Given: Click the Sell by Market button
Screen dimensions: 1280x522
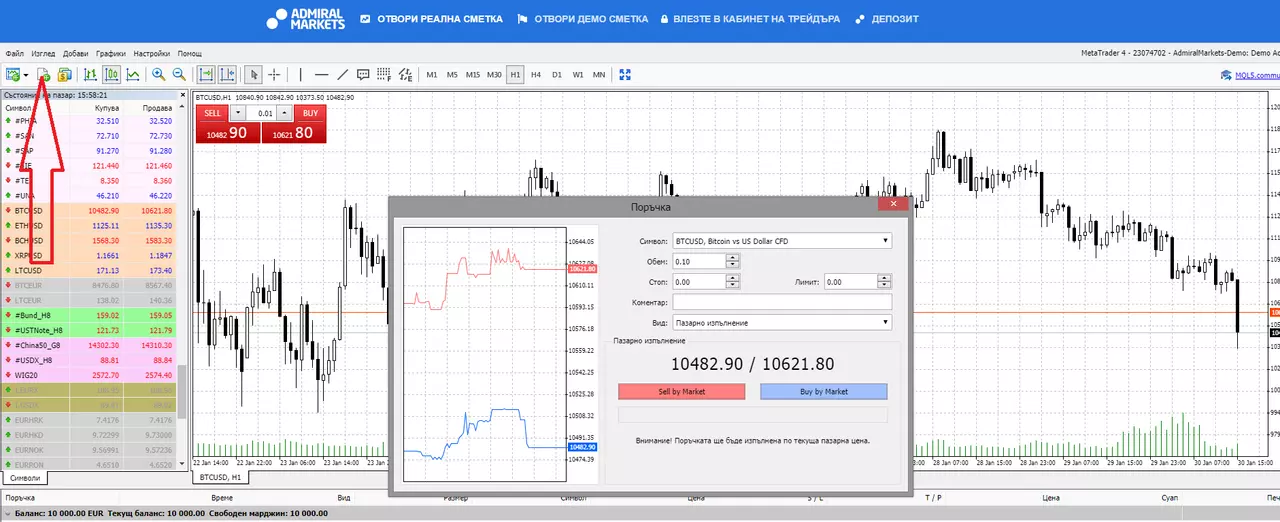Looking at the screenshot, I should (682, 392).
